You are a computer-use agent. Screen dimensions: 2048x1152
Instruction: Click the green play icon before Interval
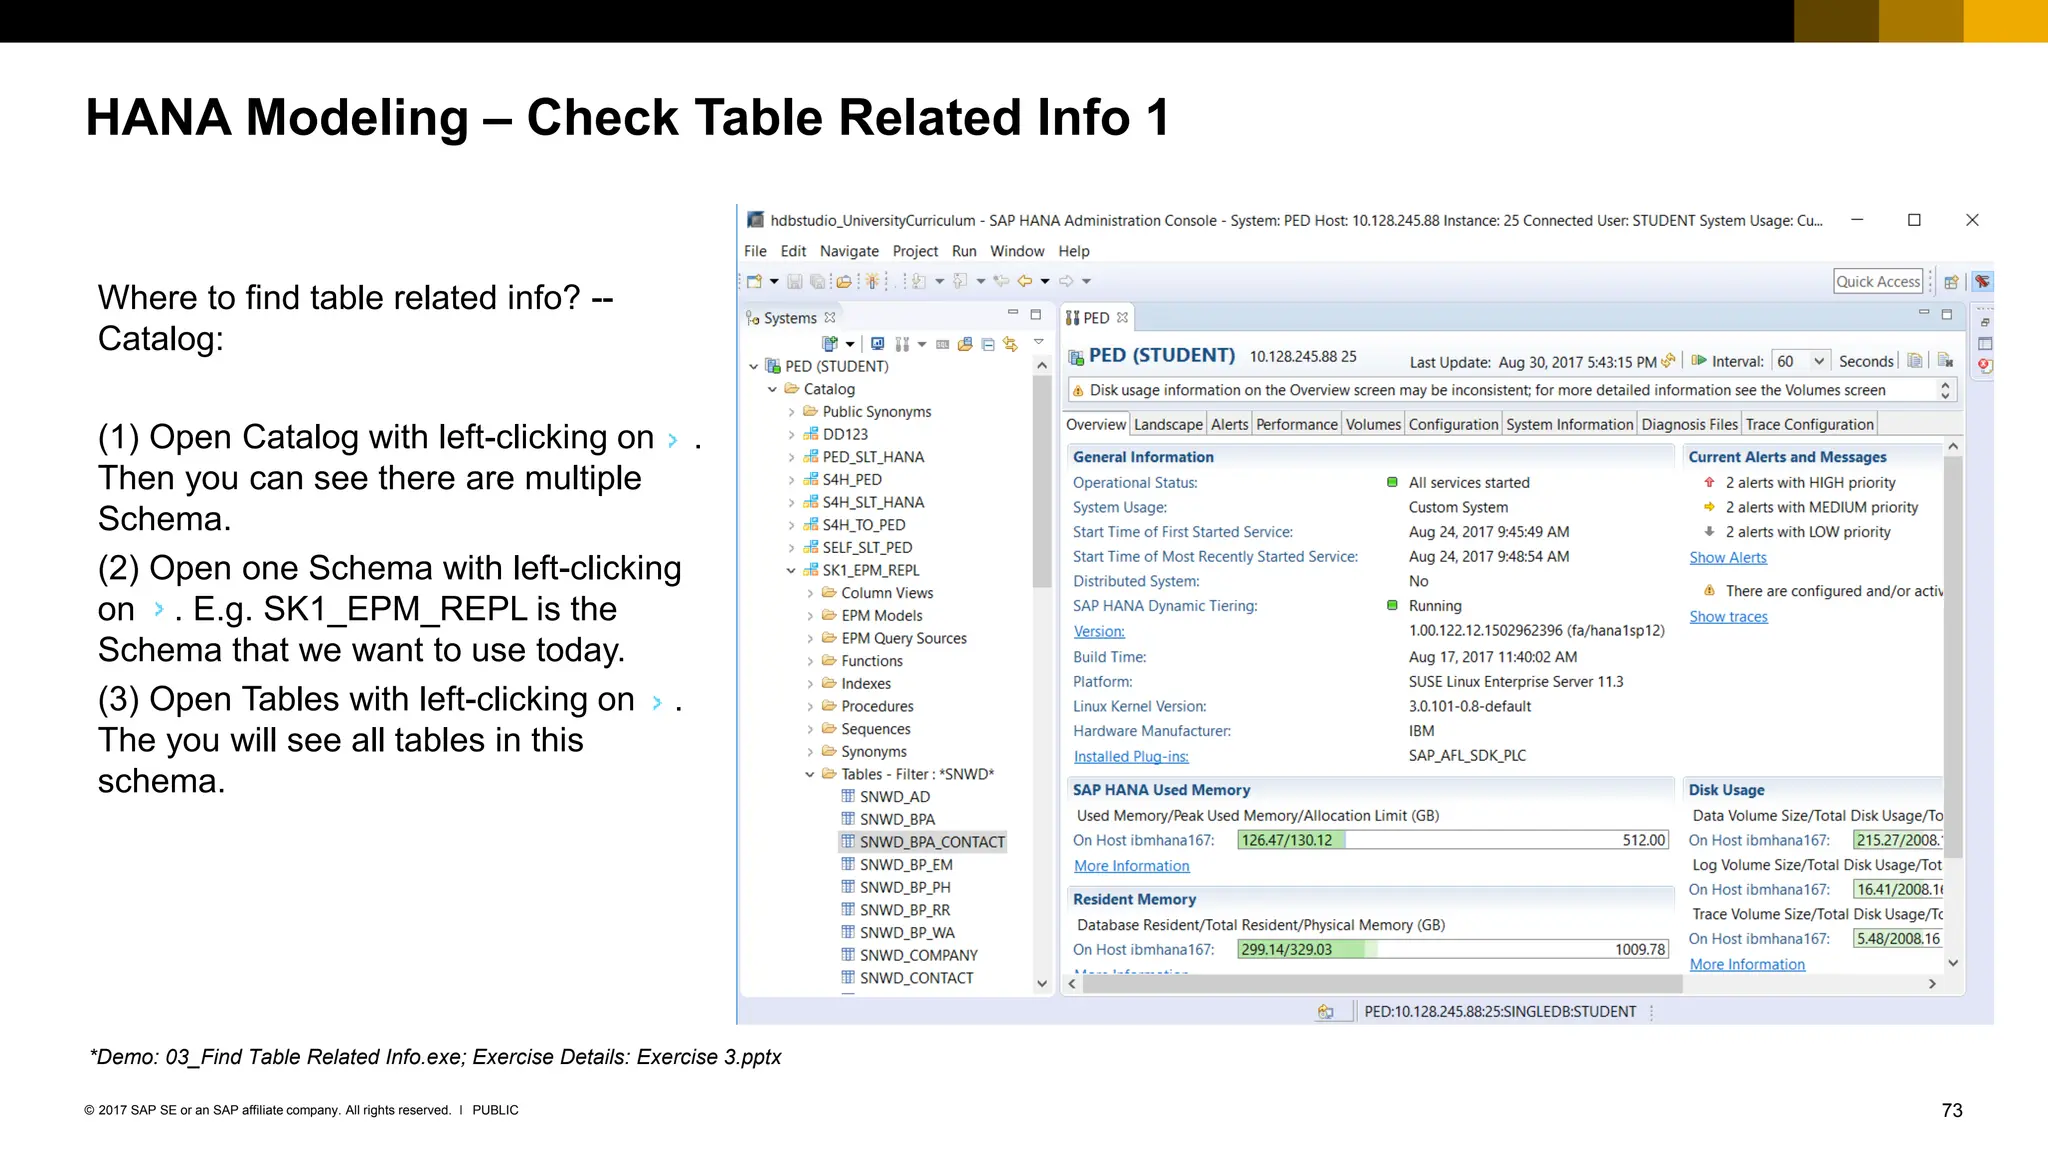point(1698,361)
